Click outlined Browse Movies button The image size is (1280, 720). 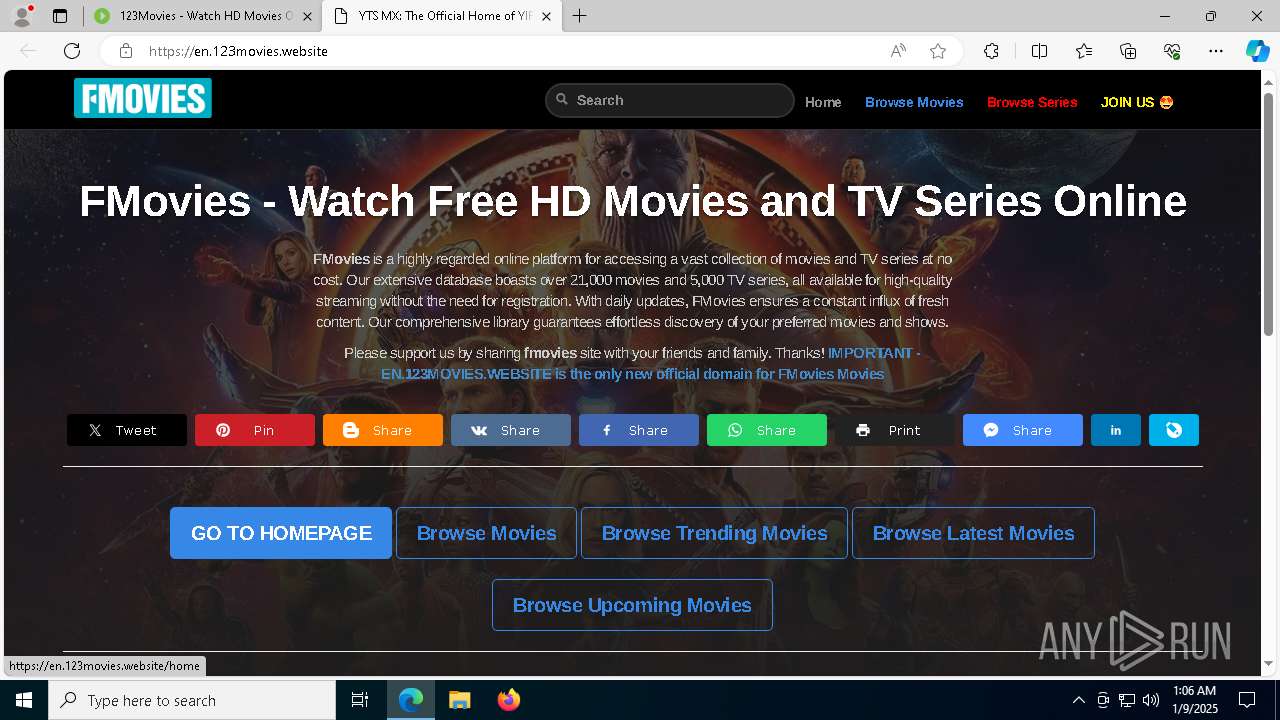click(x=486, y=533)
